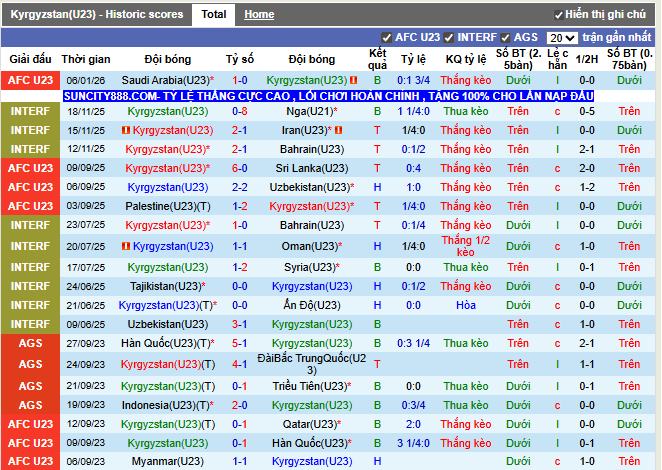Open Indonesia(U23)(T) team link
662x470 pixels.
(x=168, y=405)
